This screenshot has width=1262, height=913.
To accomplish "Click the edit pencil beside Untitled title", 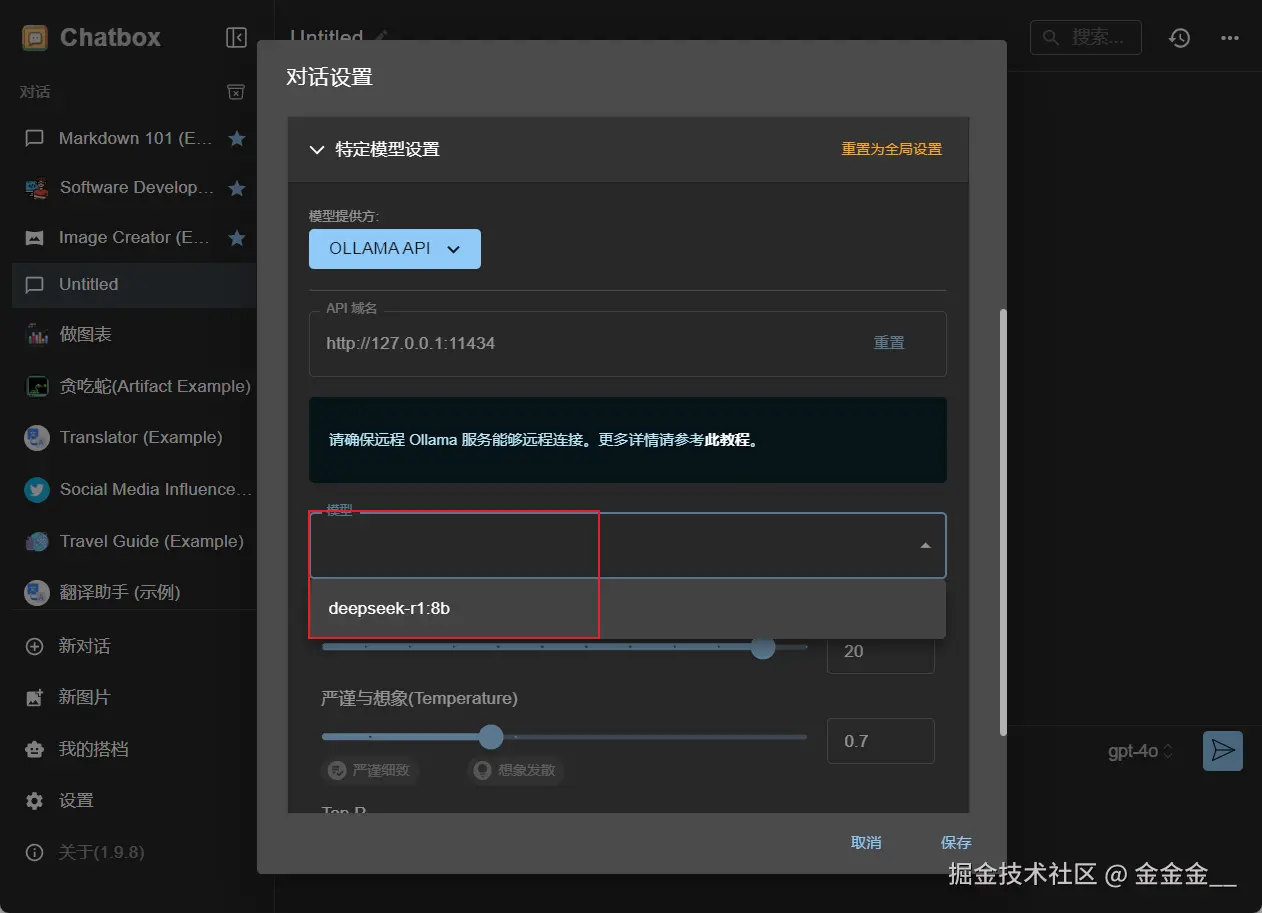I will [x=380, y=36].
